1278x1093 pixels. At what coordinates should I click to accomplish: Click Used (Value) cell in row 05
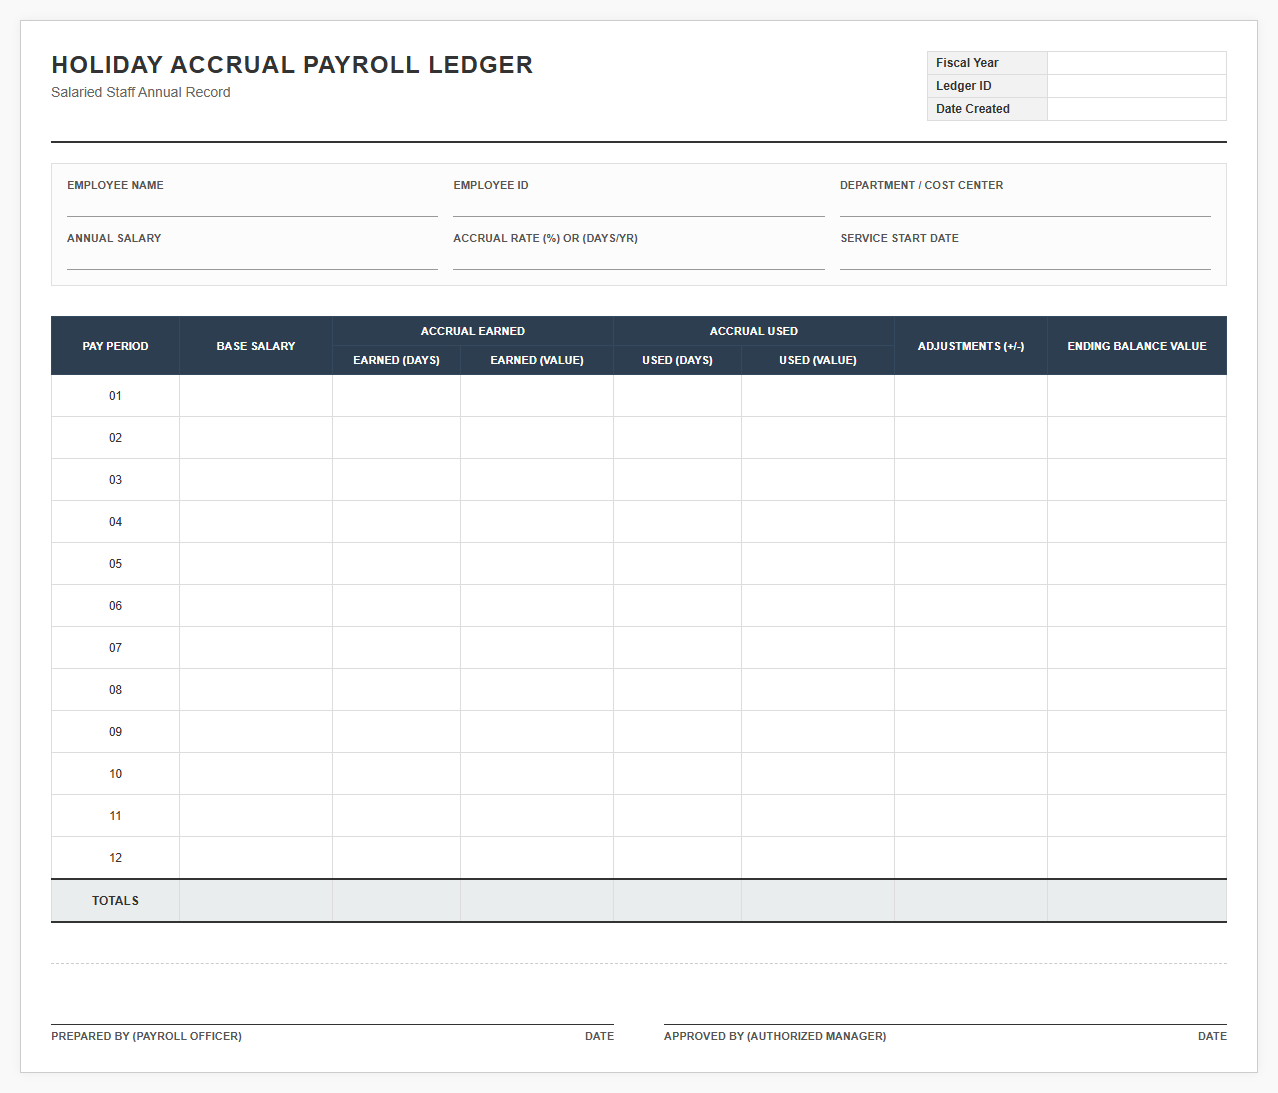[818, 564]
